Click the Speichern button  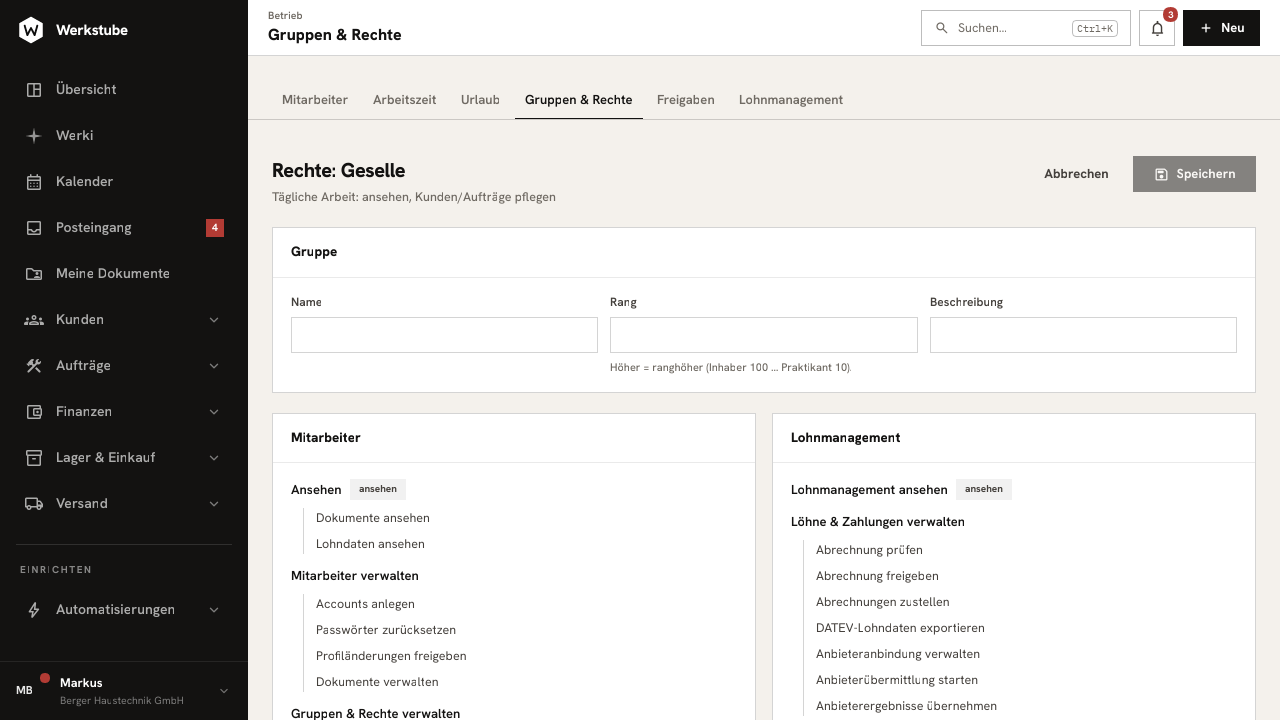(x=1194, y=174)
